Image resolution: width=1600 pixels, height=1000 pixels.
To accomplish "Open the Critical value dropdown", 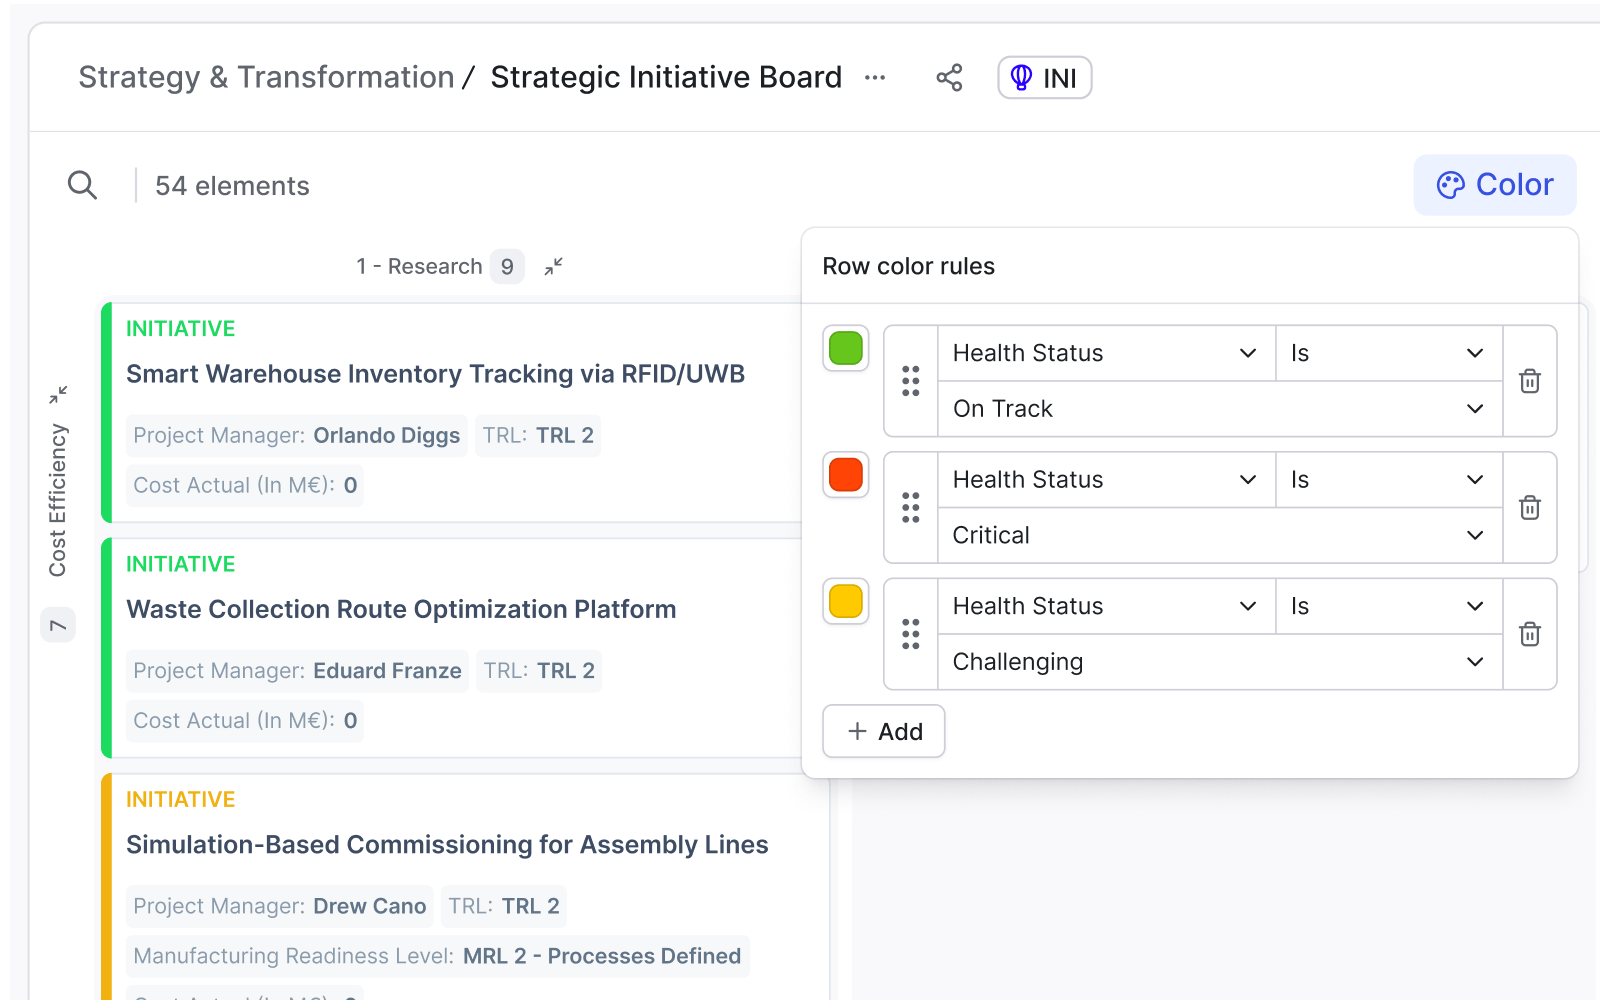I will pos(1220,536).
